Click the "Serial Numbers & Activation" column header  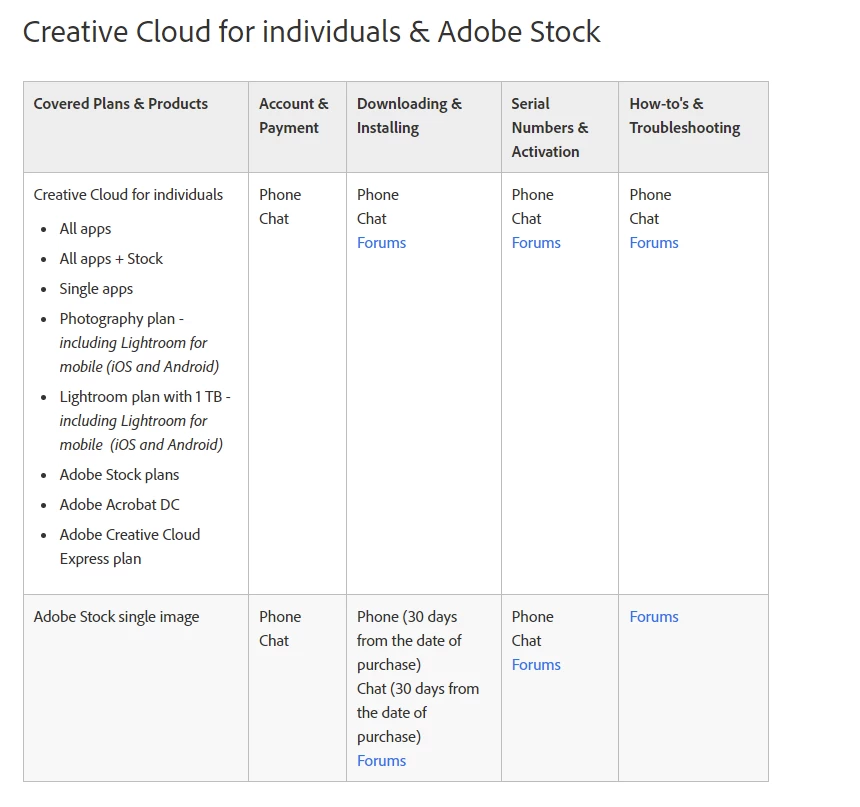549,128
